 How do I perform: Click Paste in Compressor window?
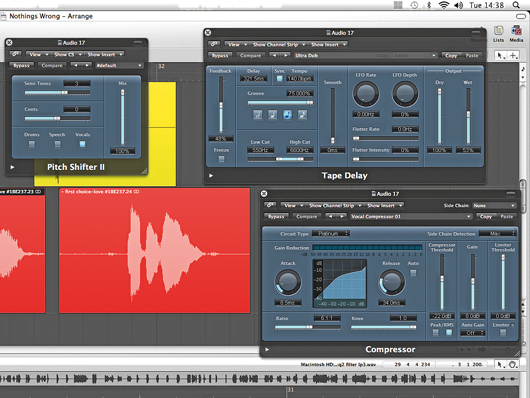click(506, 216)
